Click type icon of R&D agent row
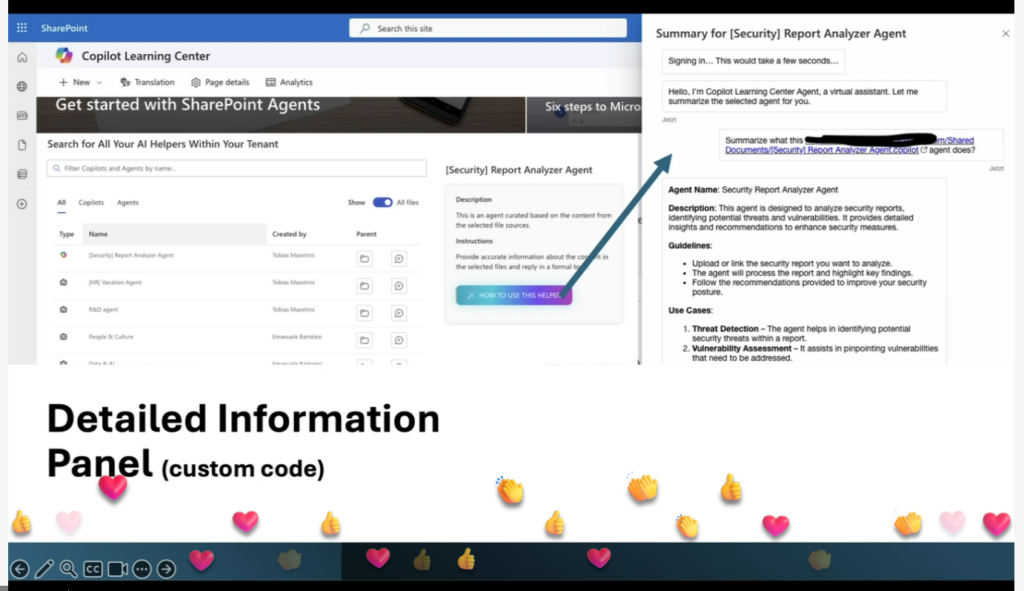1024x591 pixels. pos(63,310)
